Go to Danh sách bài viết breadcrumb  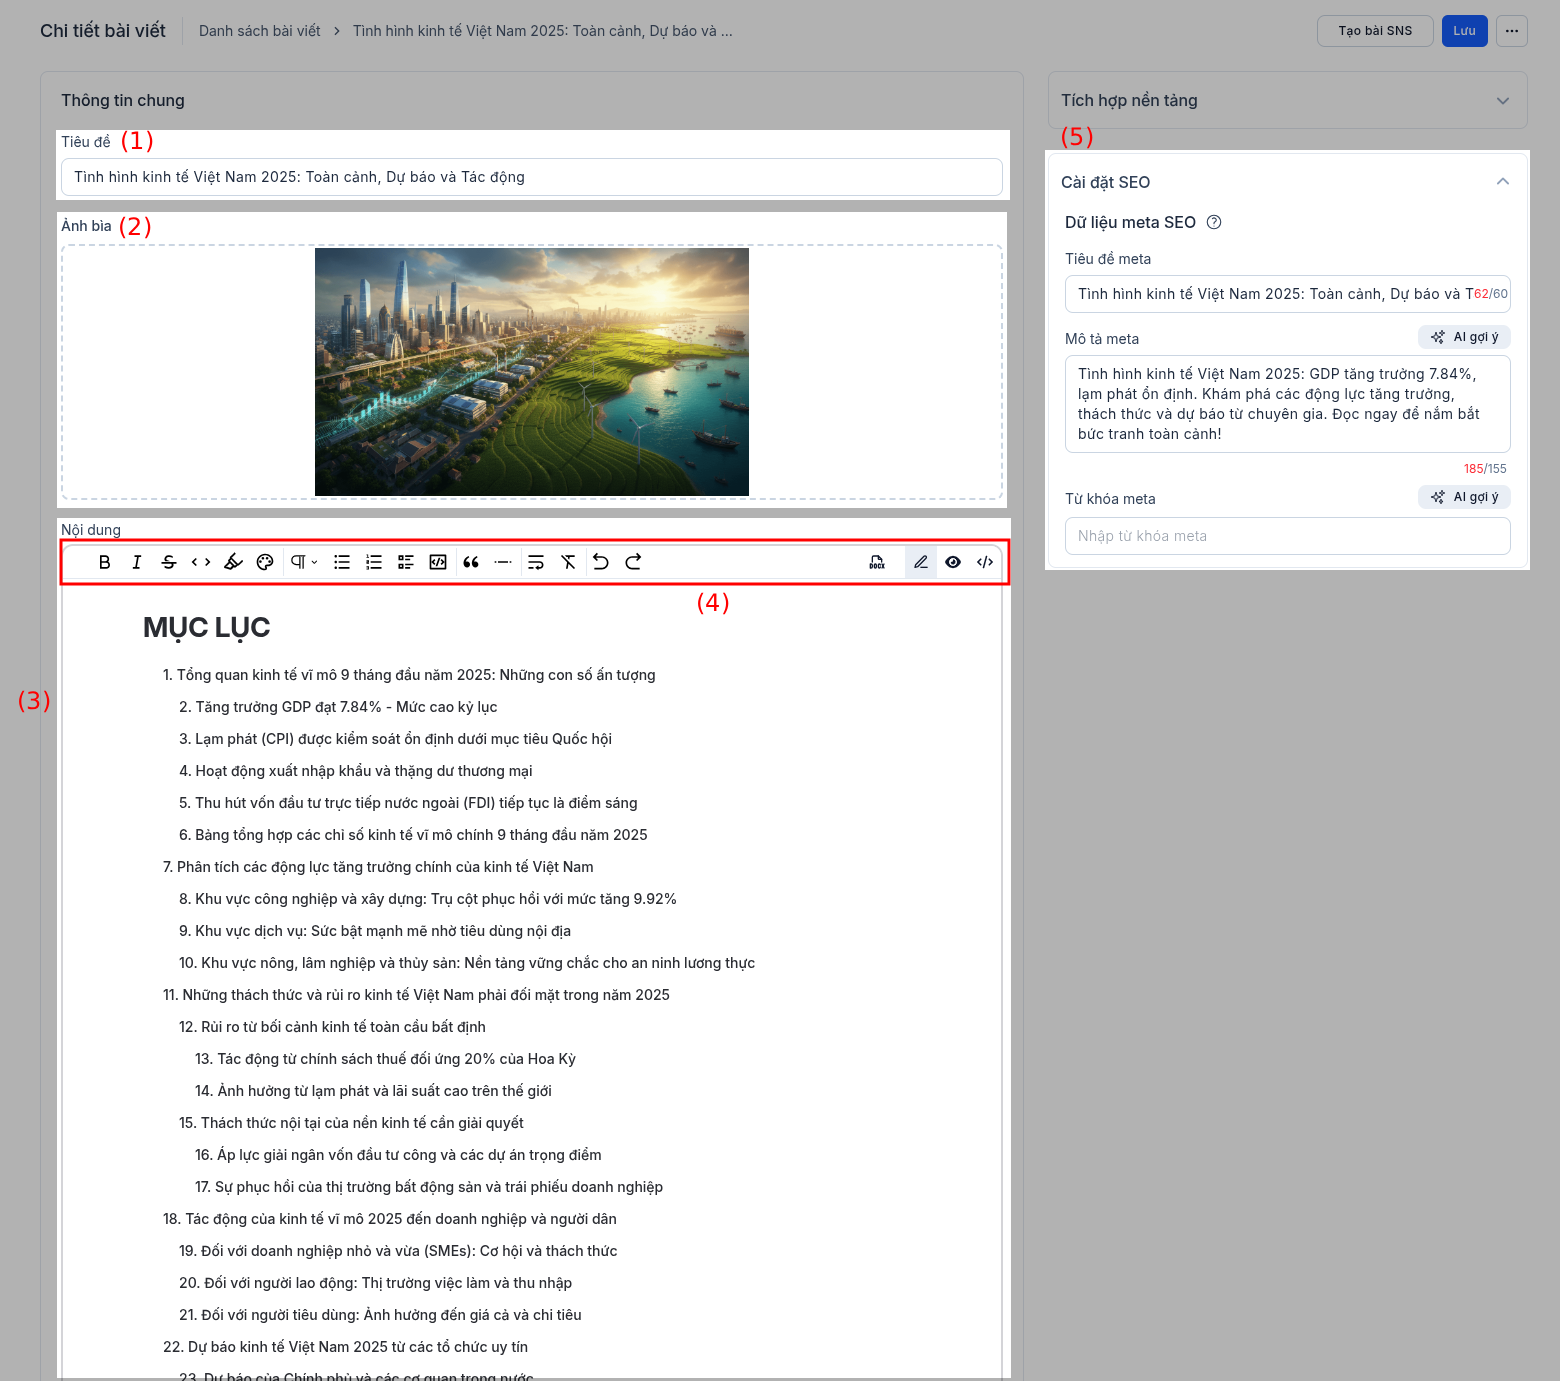coord(260,31)
